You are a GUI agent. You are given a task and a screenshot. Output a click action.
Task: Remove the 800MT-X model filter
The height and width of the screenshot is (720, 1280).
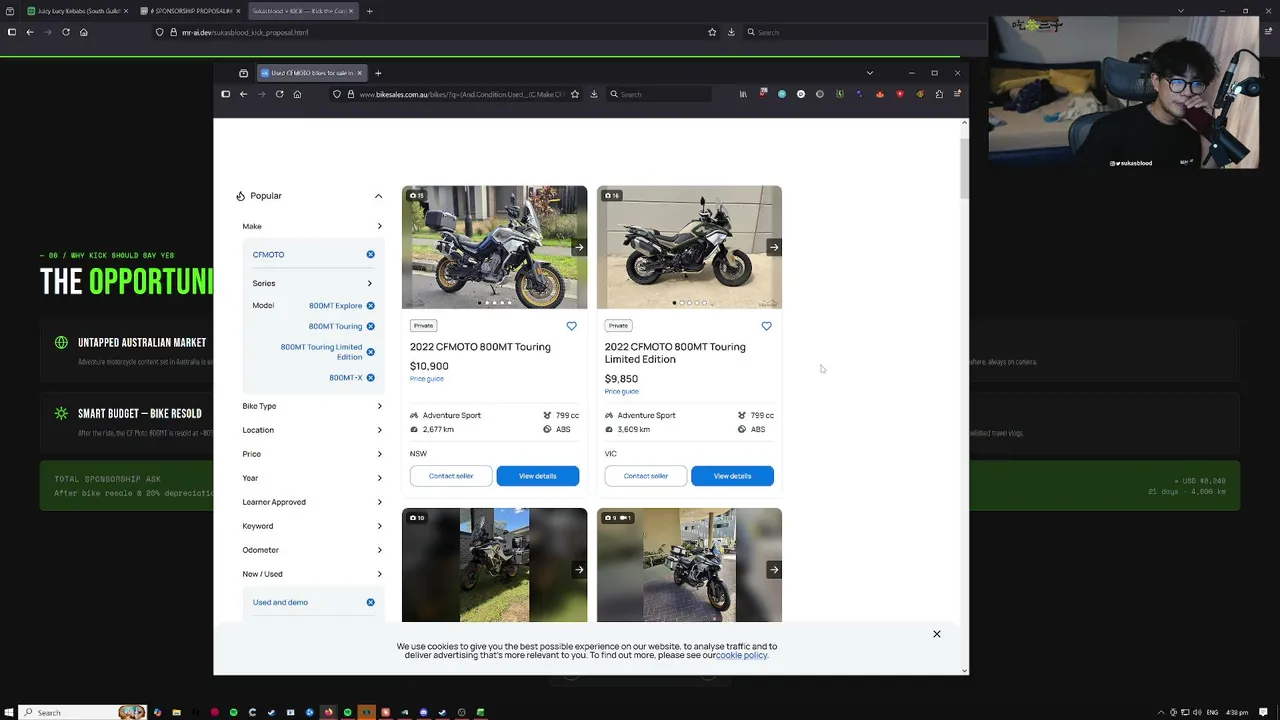coord(370,378)
